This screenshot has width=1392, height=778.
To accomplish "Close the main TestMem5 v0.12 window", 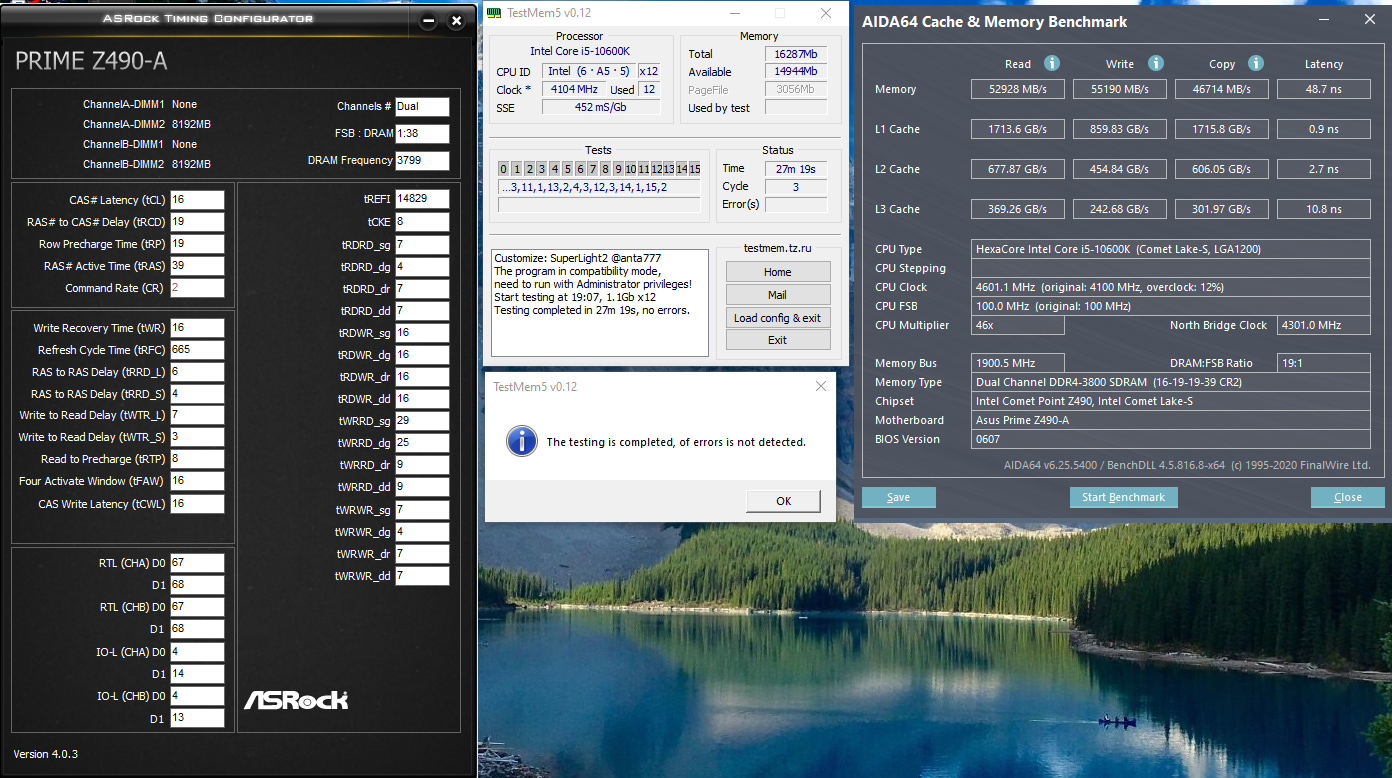I will click(x=826, y=13).
